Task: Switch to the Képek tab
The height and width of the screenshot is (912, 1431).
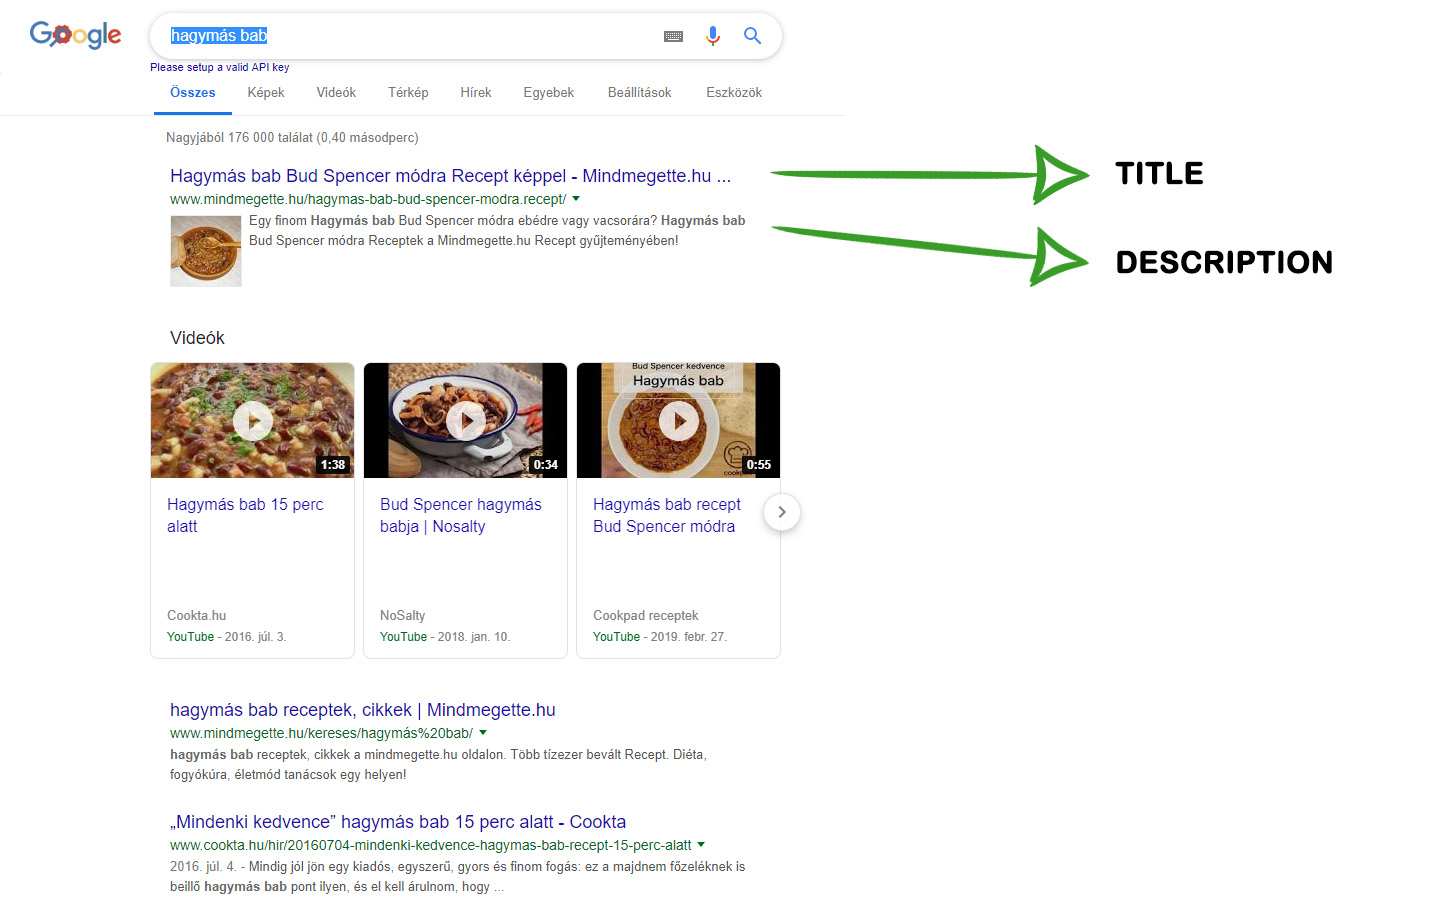Action: tap(266, 93)
